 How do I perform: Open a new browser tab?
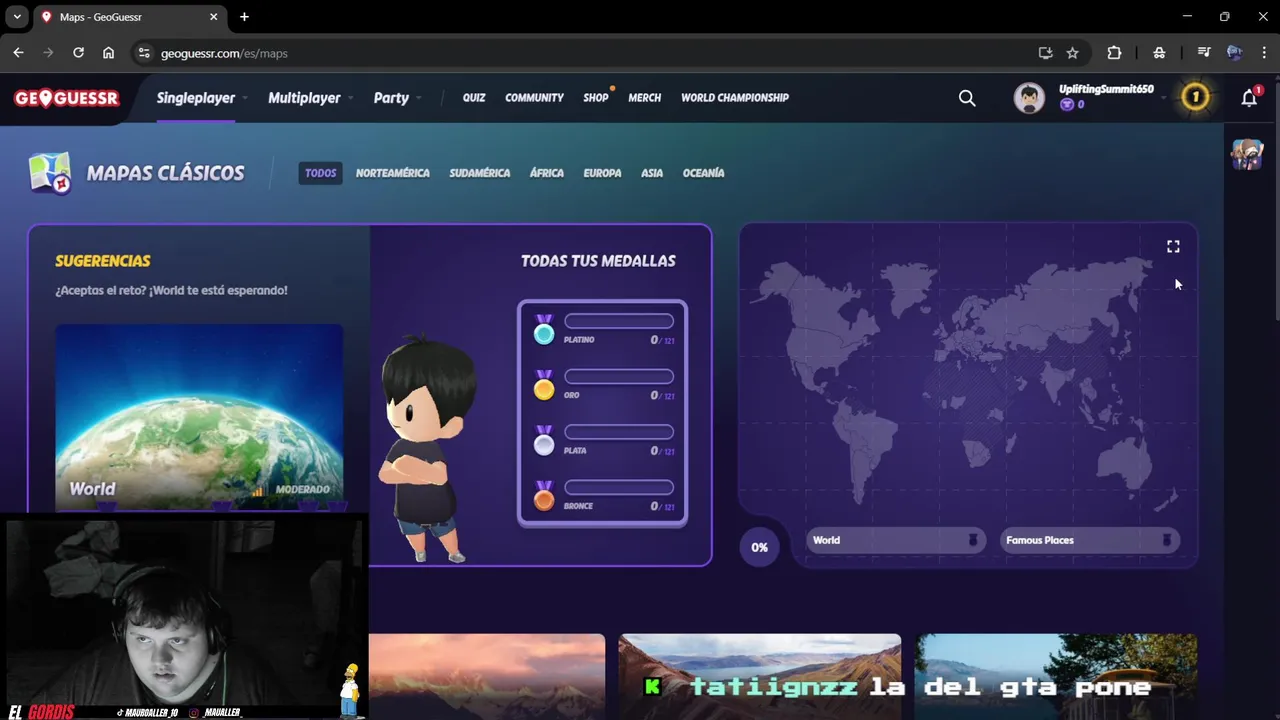pyautogui.click(x=244, y=17)
